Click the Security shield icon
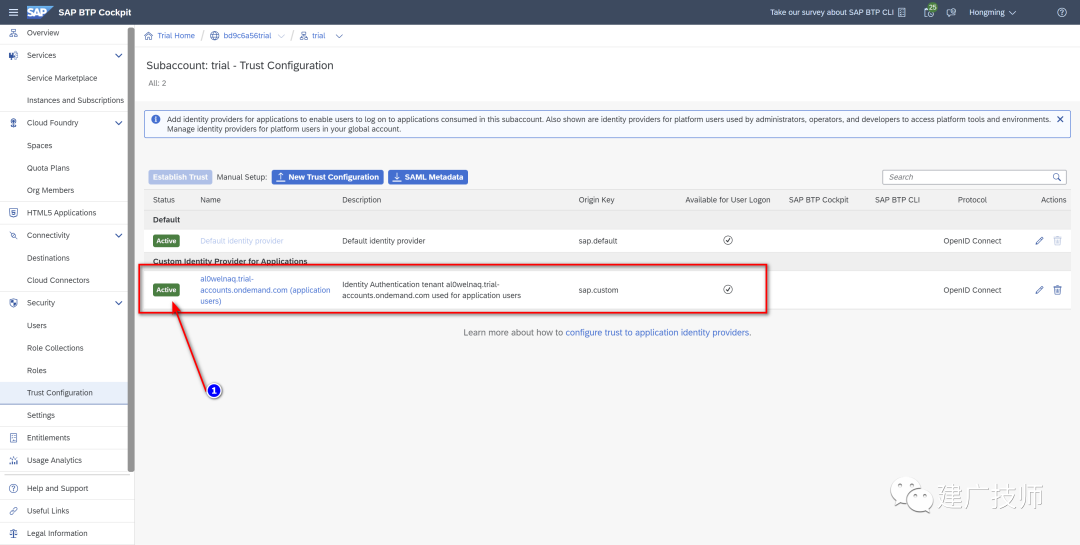This screenshot has height=545, width=1080. click(x=13, y=303)
